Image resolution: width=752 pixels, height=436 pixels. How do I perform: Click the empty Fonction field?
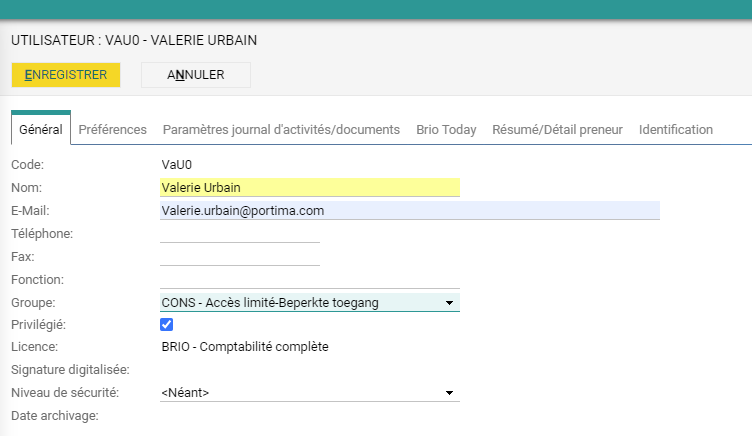tap(309, 280)
